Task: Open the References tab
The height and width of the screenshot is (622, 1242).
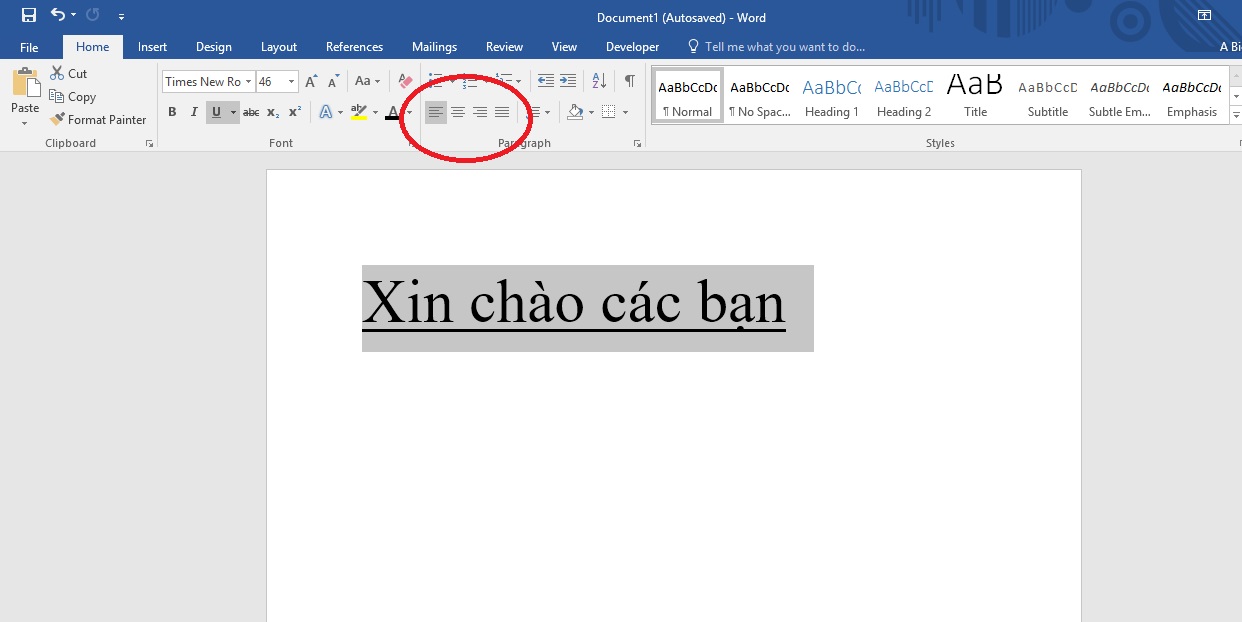Action: click(x=354, y=47)
